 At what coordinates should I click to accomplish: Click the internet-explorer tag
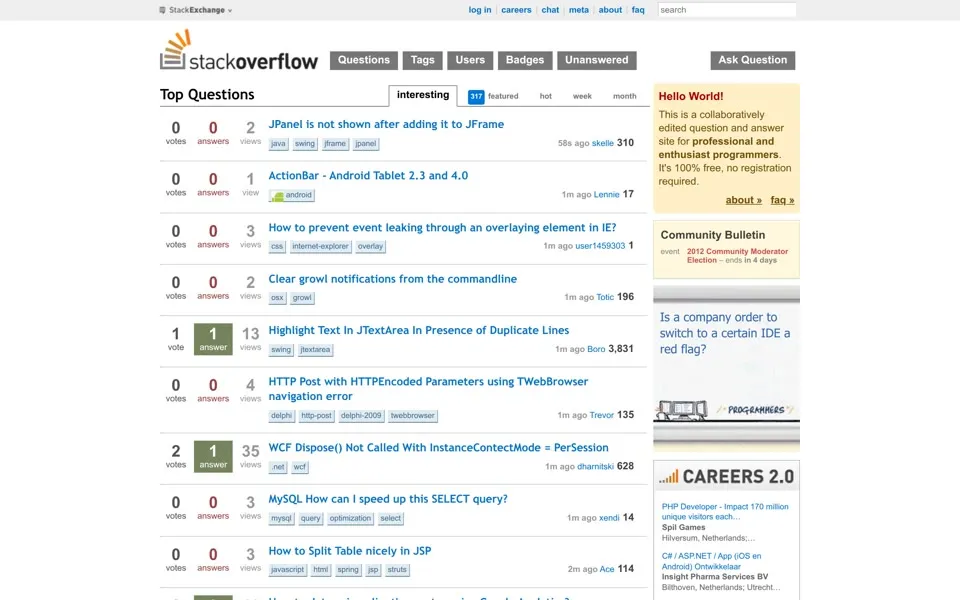pos(320,247)
